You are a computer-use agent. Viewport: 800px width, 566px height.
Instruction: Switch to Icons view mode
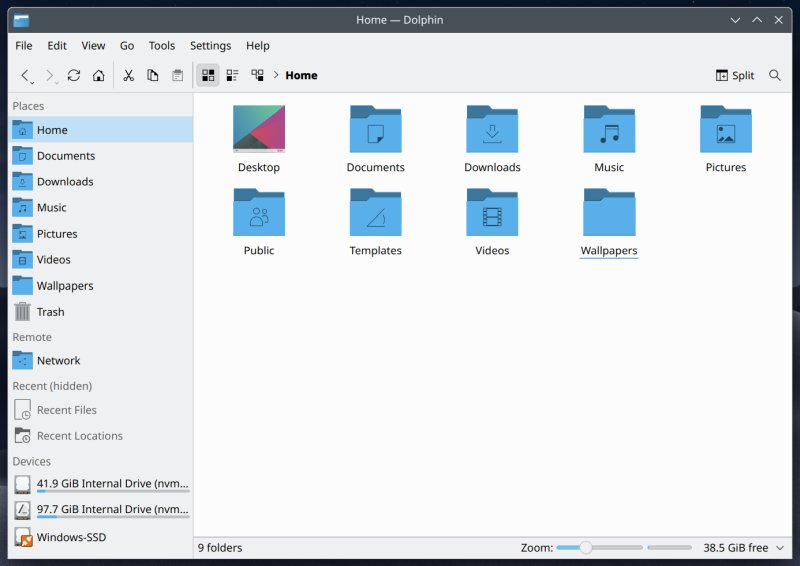point(207,75)
